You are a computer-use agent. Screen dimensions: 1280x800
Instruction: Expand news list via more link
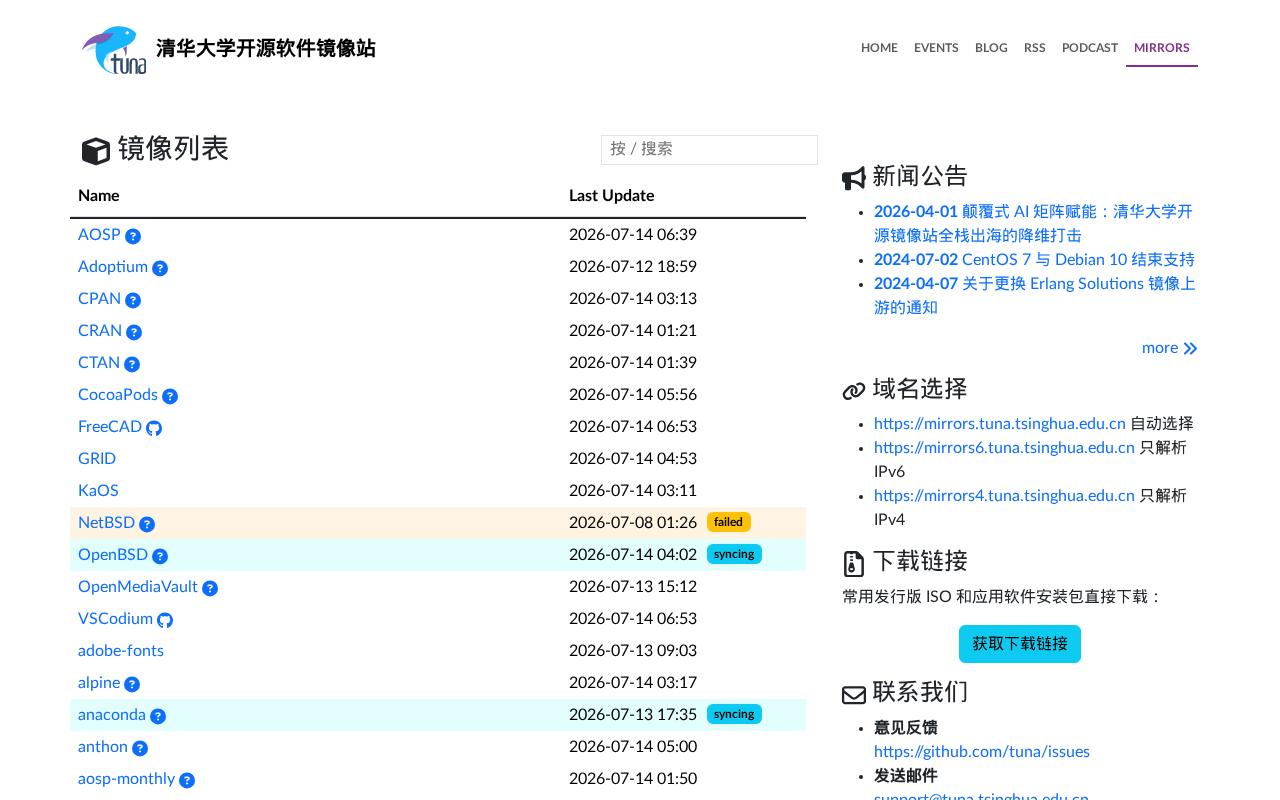(x=1169, y=348)
